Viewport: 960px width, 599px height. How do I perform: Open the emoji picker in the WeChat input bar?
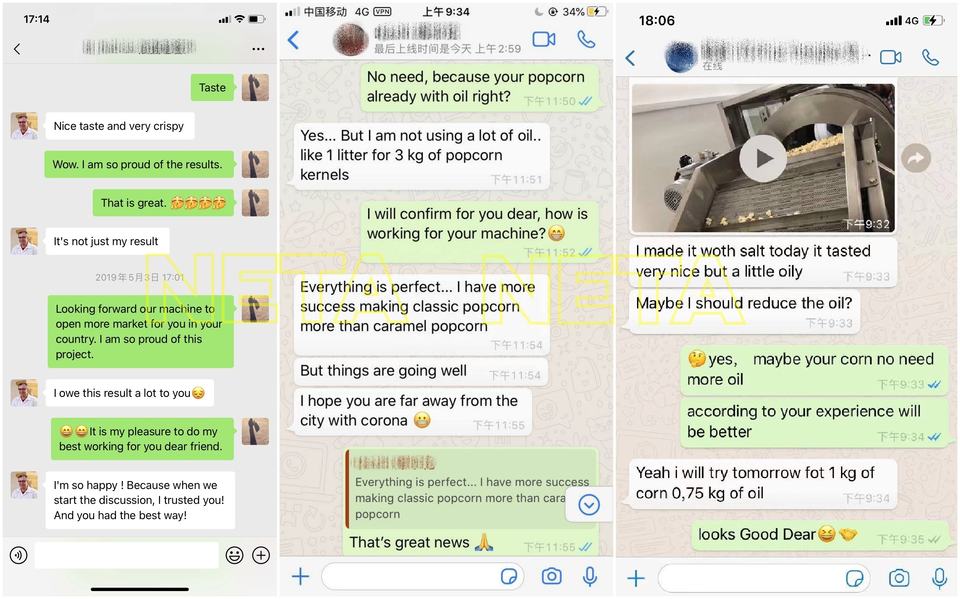234,556
